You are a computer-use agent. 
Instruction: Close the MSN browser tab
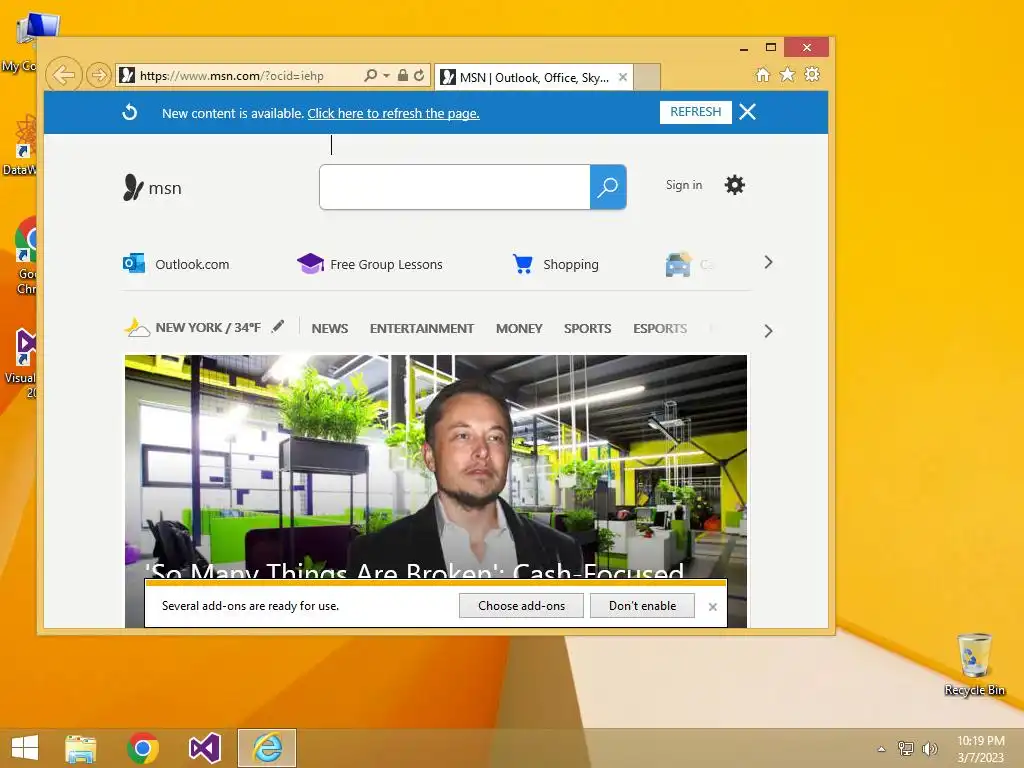click(x=623, y=77)
